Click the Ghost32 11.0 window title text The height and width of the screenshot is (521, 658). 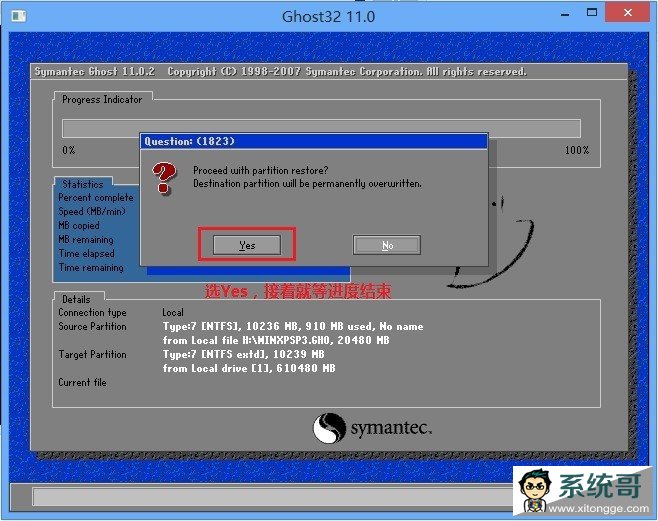(329, 17)
